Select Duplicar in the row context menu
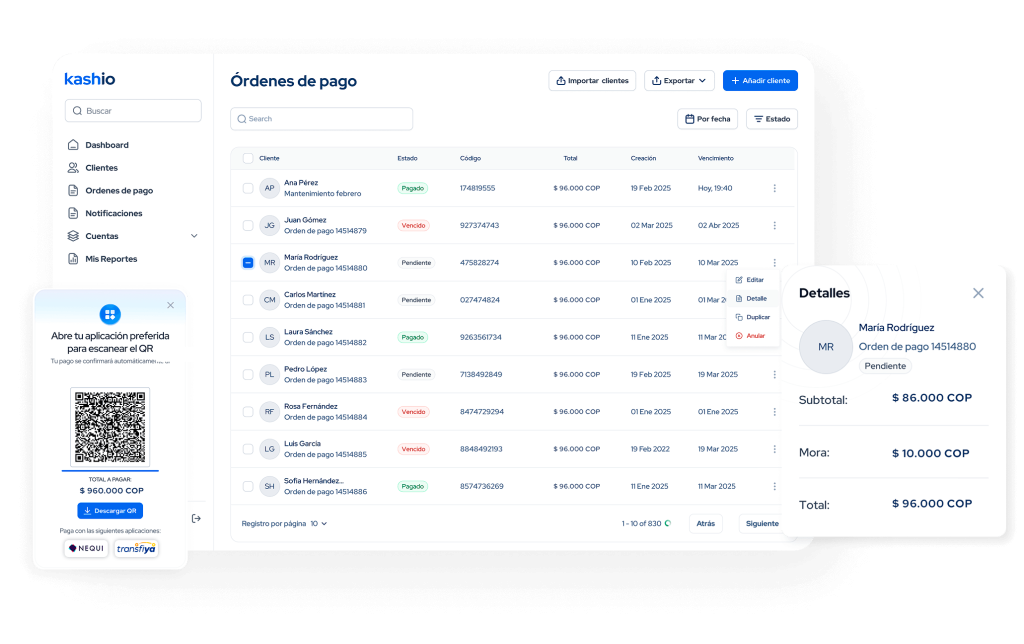Viewport: 1024px width, 644px height. pyautogui.click(x=757, y=317)
